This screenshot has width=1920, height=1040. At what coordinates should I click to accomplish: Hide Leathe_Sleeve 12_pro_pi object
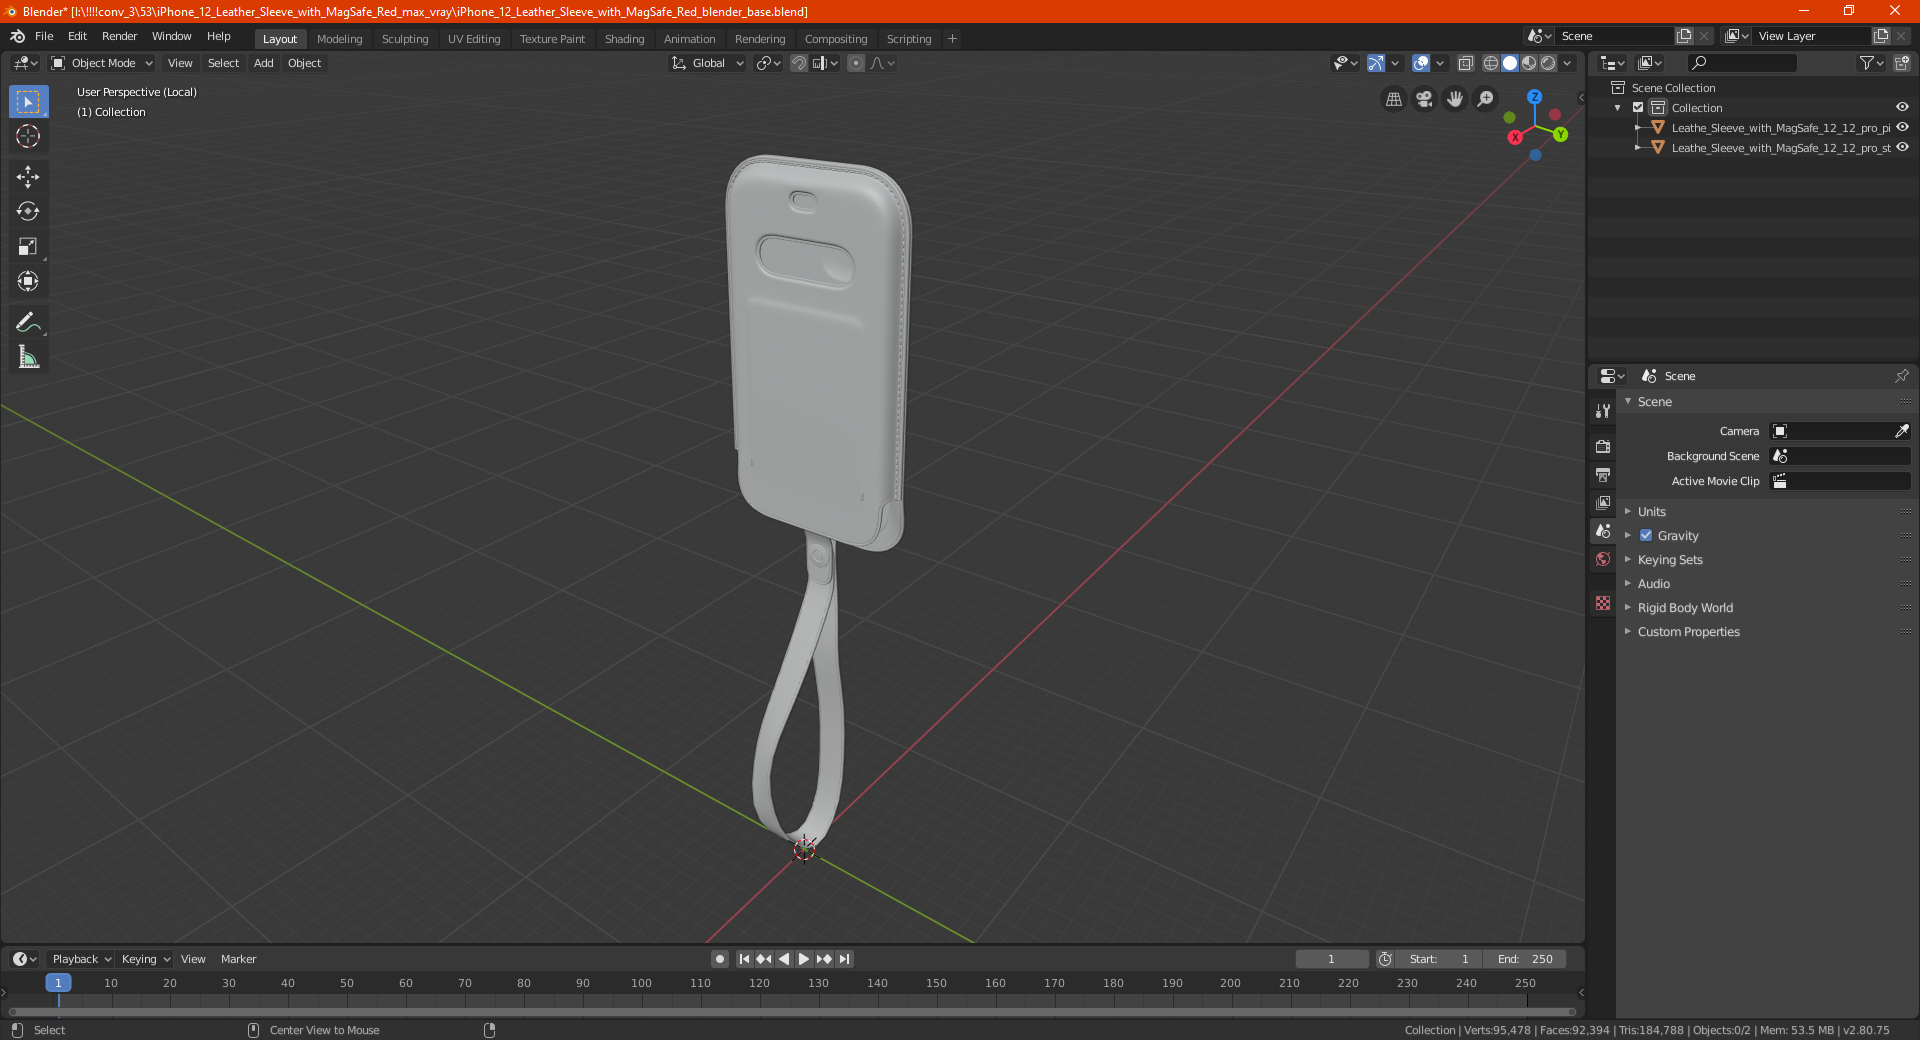pyautogui.click(x=1902, y=128)
